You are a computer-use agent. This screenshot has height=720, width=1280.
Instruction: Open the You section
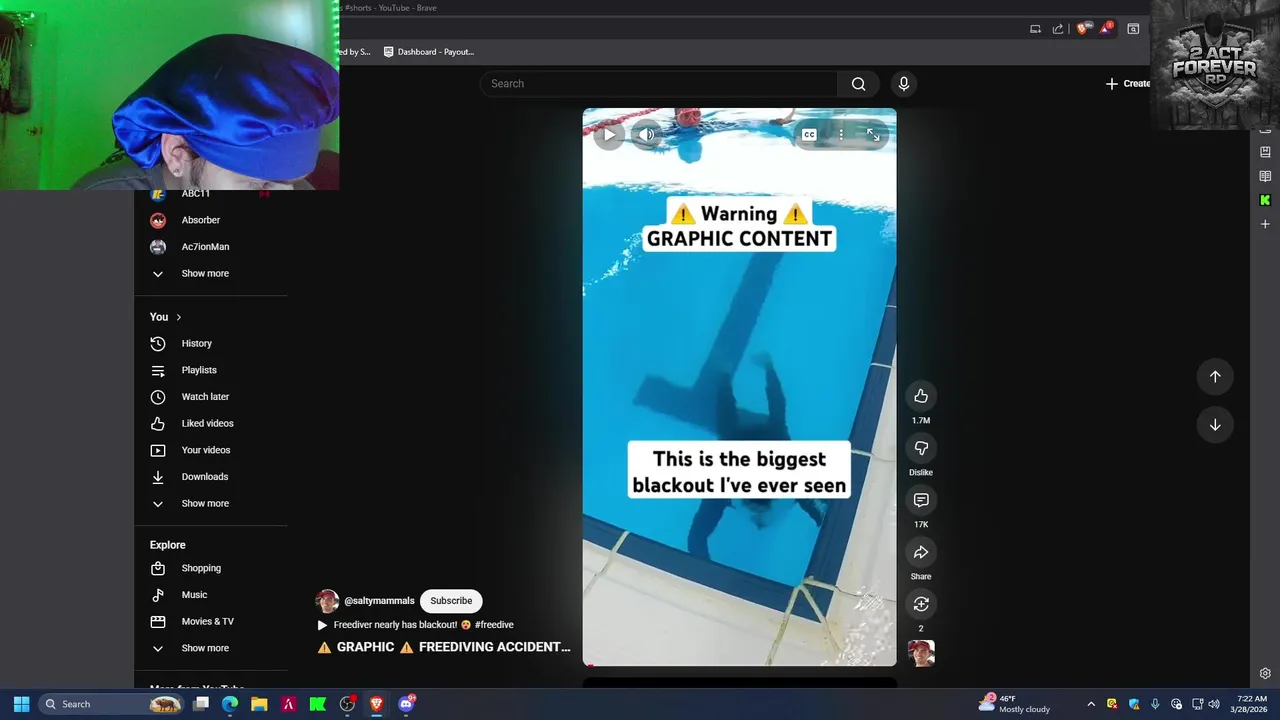point(166,317)
